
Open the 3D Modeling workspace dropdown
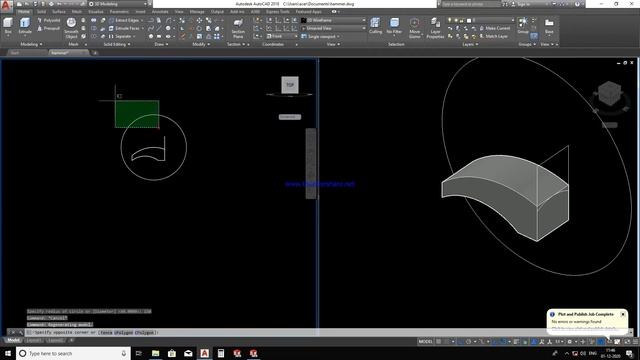[x=118, y=4]
